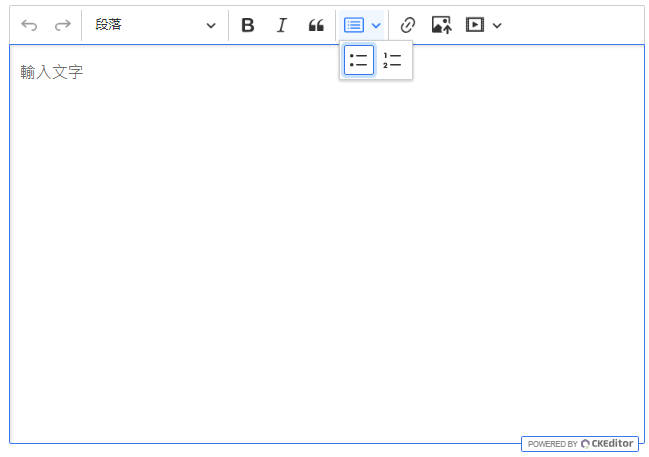
Task: Collapse the list type dropdown arrow
Action: point(376,26)
